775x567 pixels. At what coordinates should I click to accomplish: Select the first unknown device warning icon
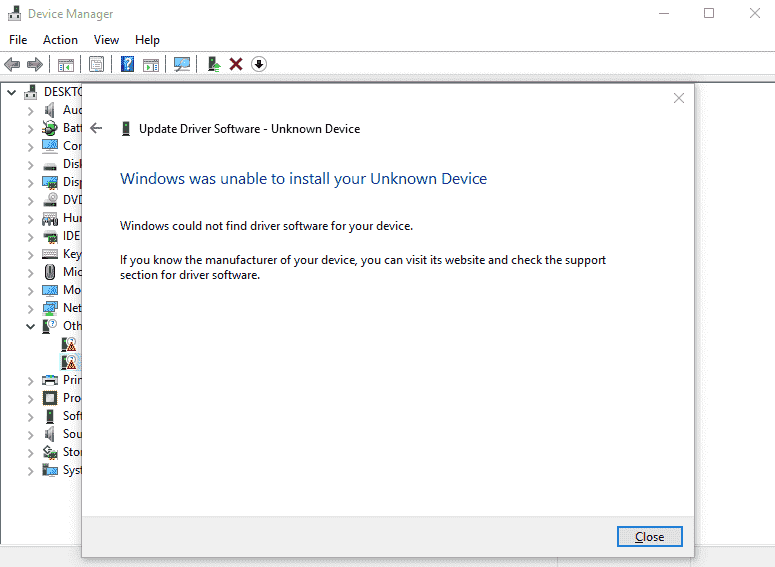coord(69,344)
